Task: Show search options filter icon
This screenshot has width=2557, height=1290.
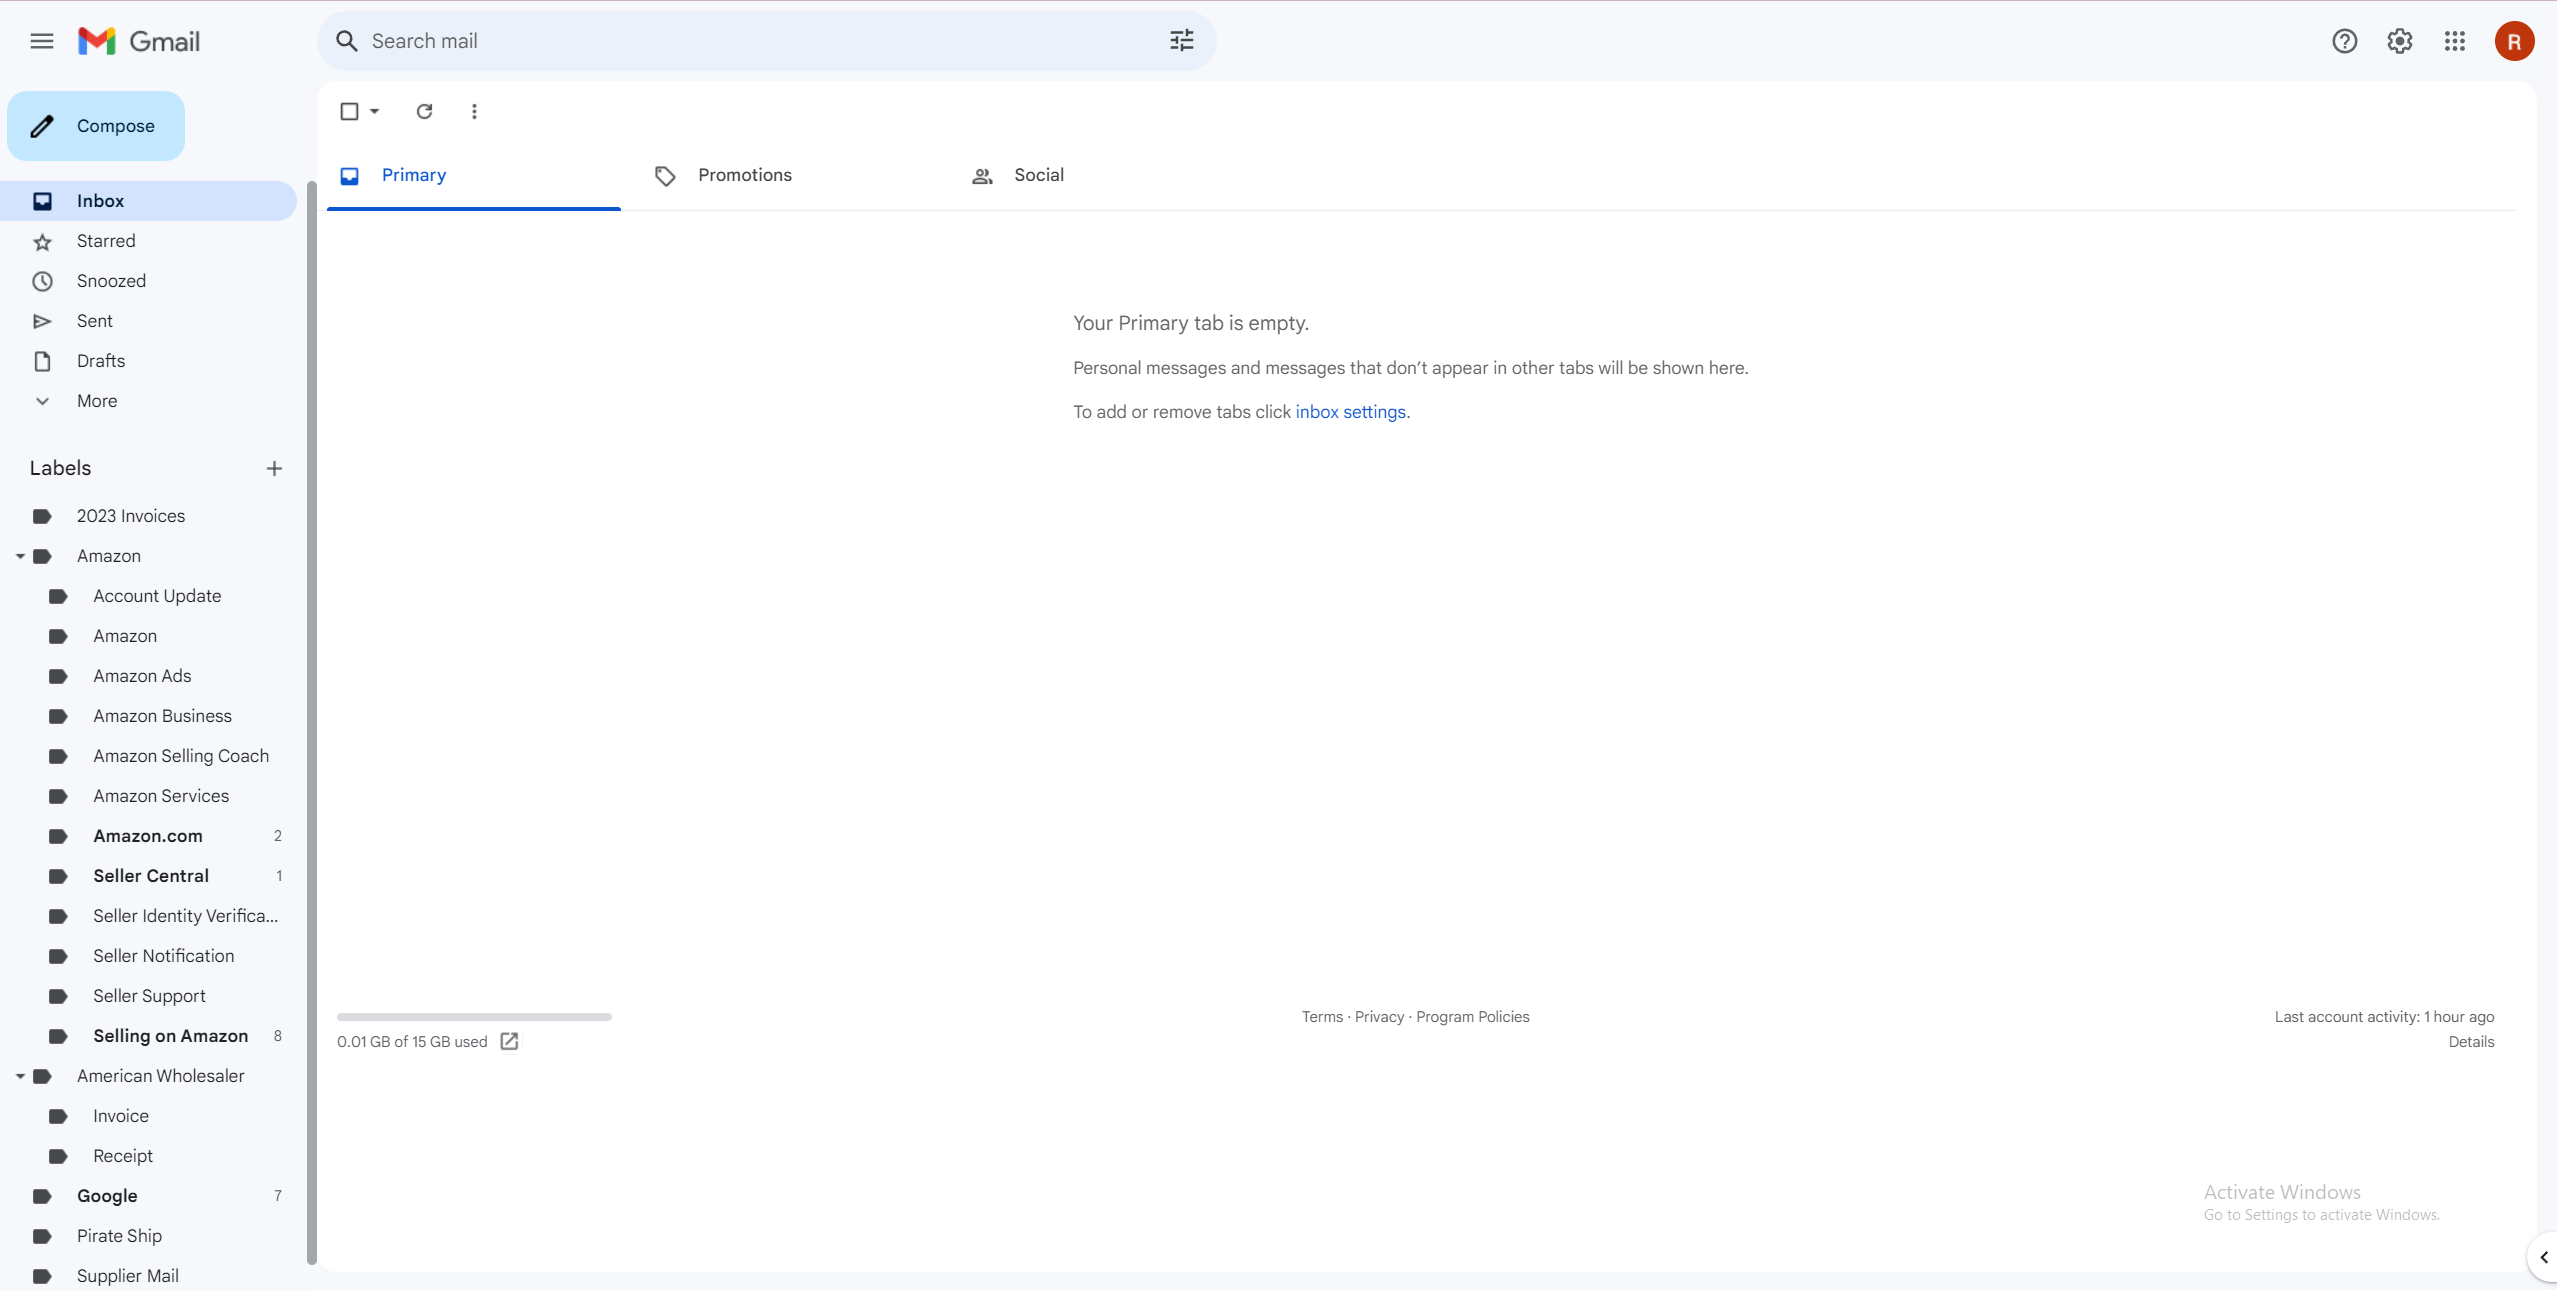Action: 1182,41
